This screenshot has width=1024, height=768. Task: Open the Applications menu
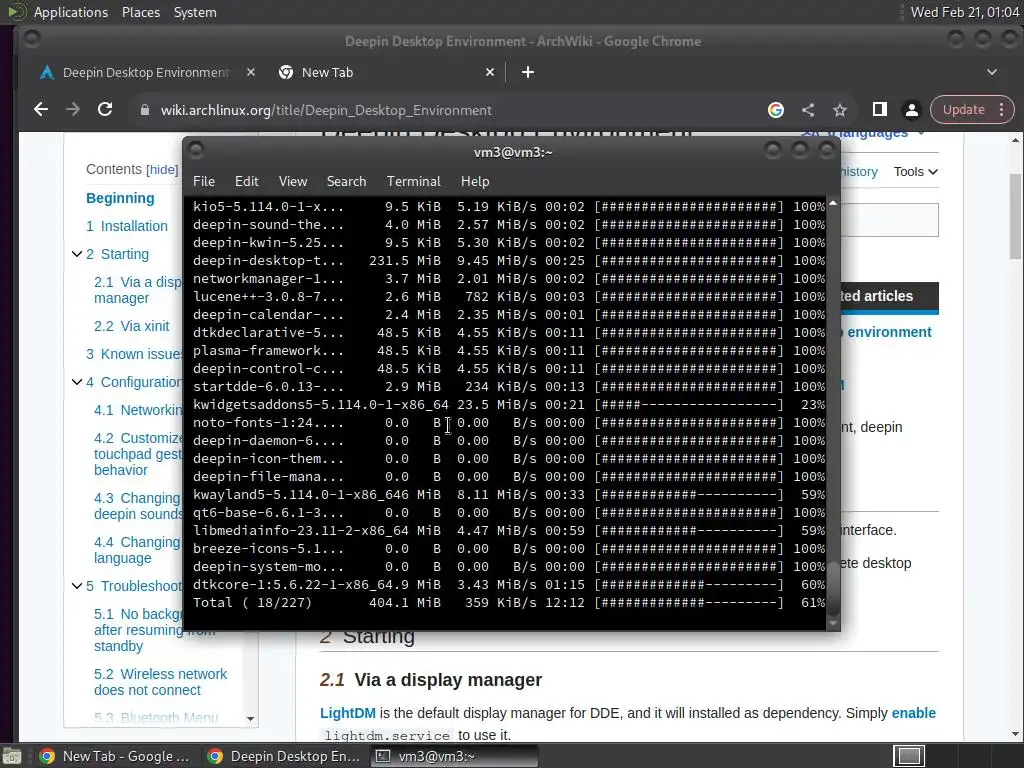[71, 12]
